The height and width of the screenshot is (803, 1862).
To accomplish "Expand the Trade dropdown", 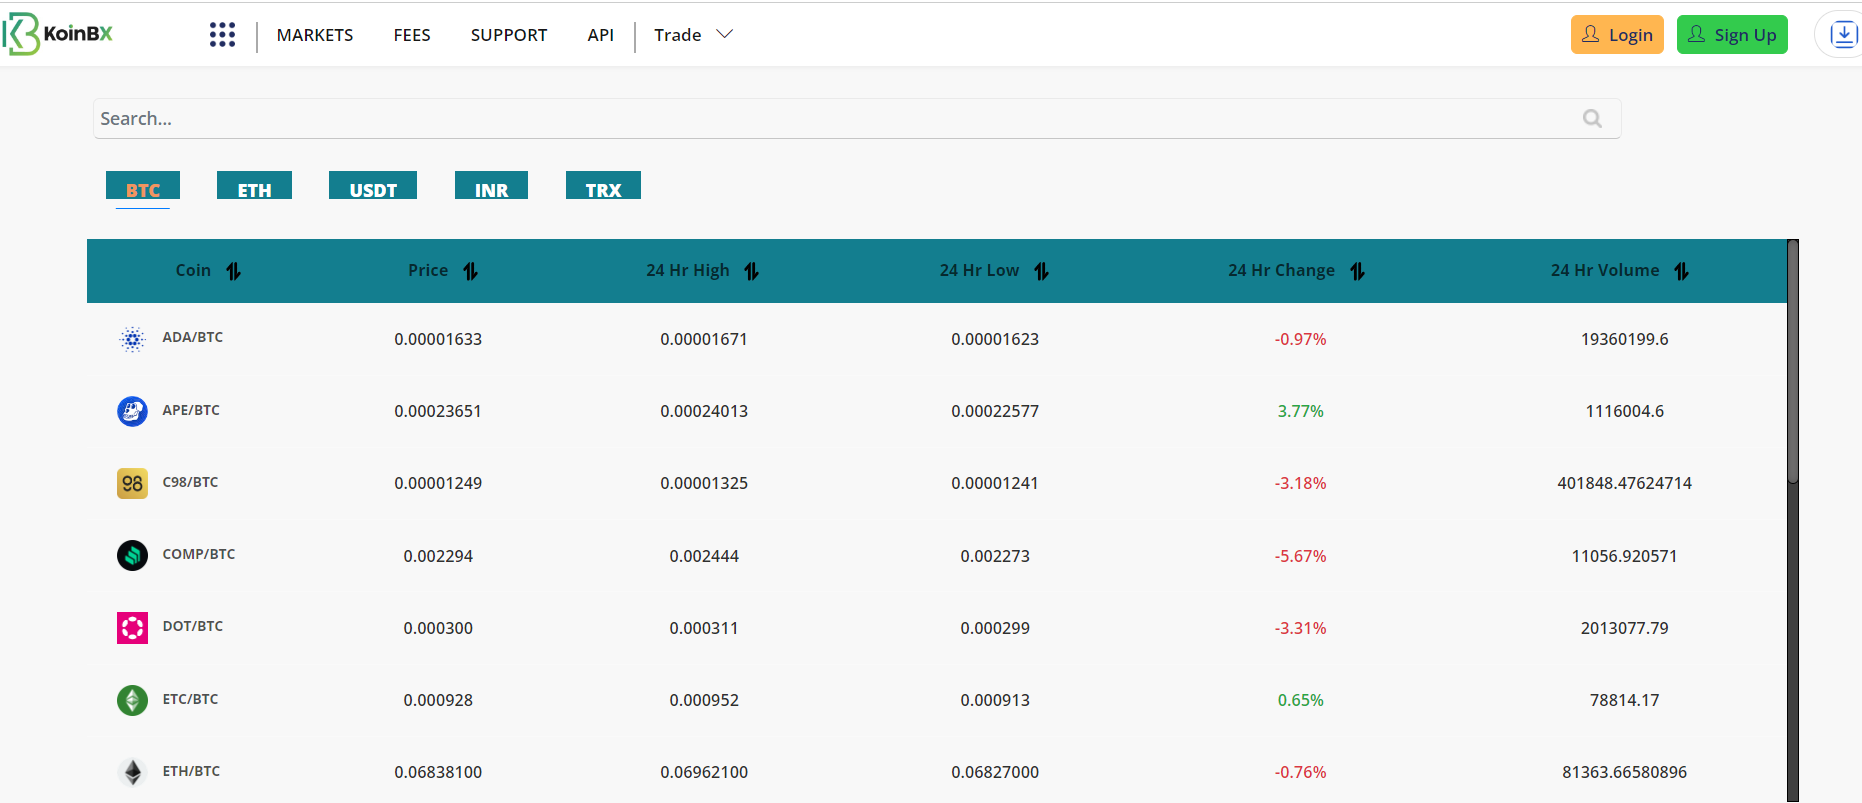I will coord(694,35).
